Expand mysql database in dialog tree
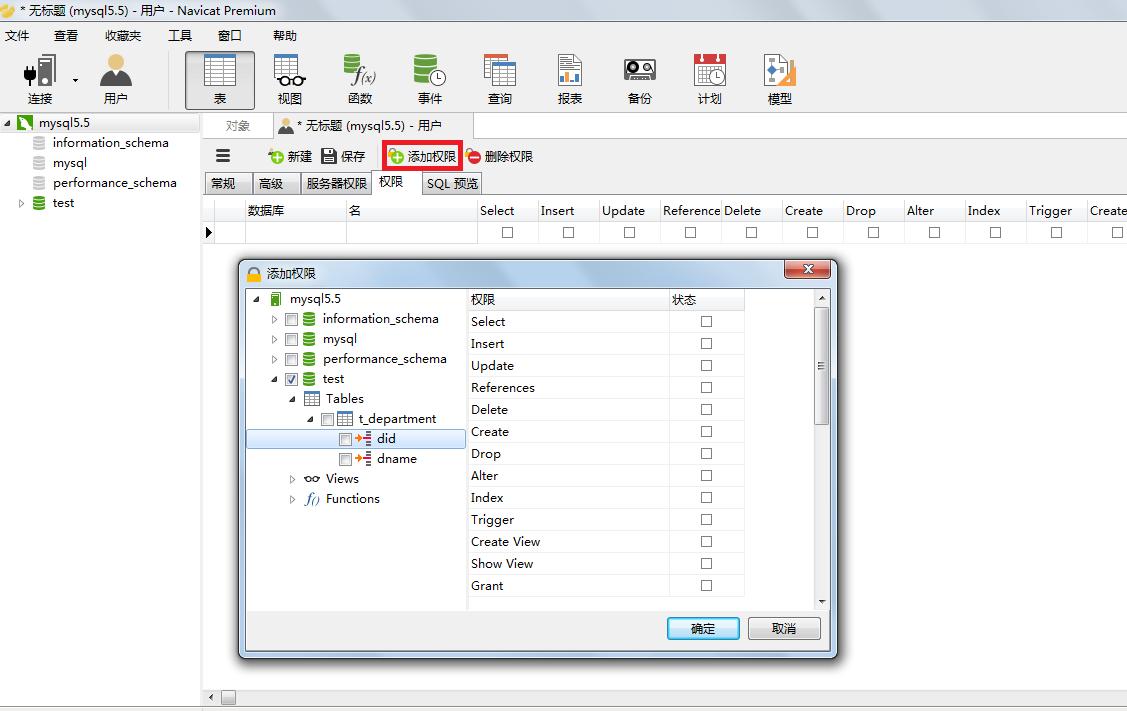1127x711 pixels. click(274, 339)
